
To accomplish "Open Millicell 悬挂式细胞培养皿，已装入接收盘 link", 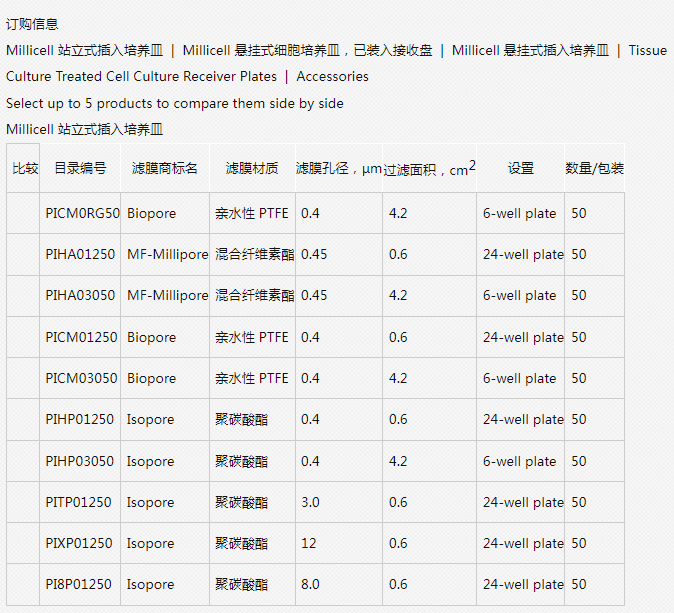I will tap(307, 50).
